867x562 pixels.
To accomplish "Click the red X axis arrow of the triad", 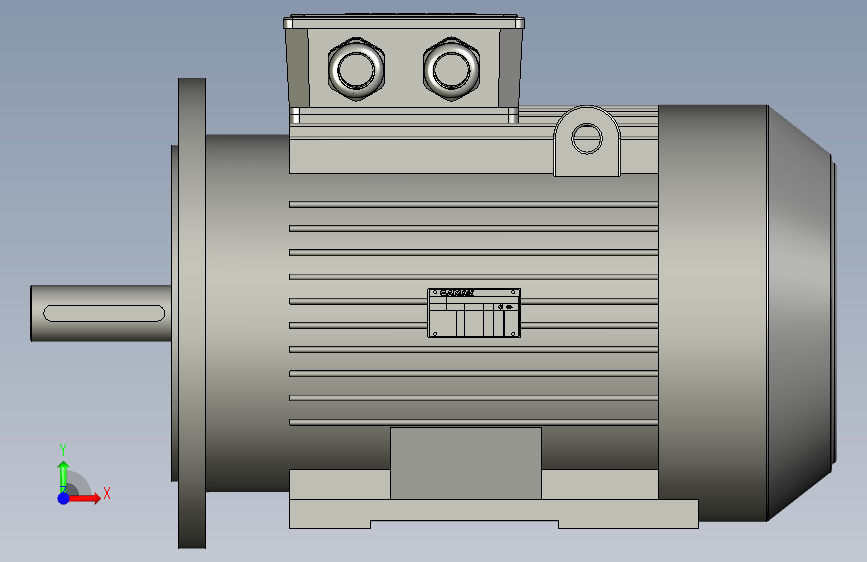I will point(85,498).
